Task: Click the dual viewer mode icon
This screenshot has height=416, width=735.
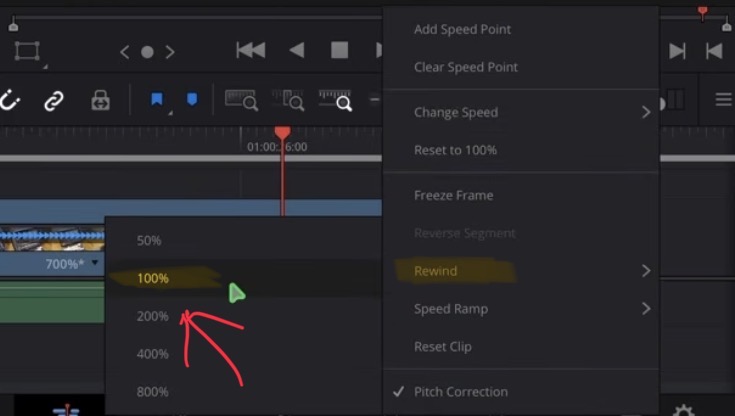Action: (x=673, y=100)
